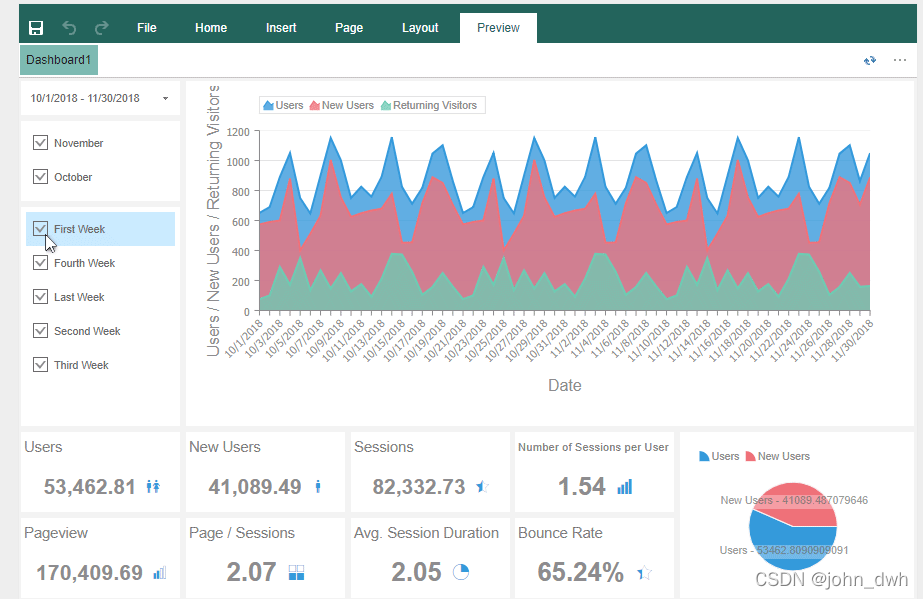Switch to the Preview ribbon tab

coord(498,27)
